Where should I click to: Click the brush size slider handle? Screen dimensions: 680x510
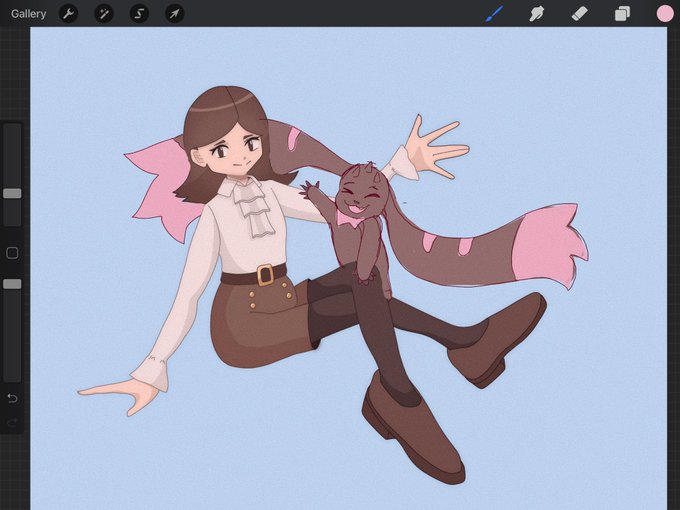click(12, 193)
